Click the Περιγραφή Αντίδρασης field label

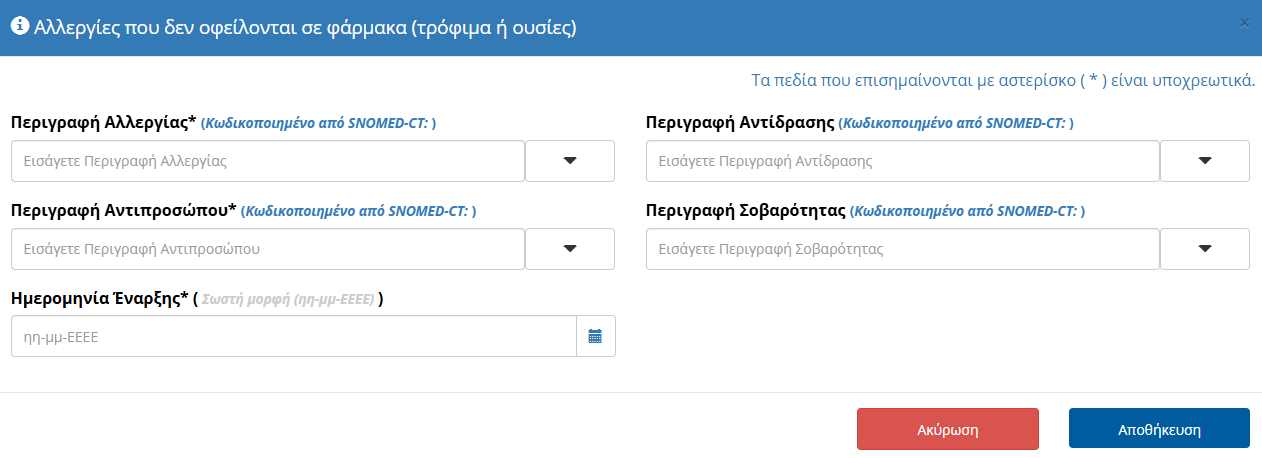click(740, 123)
